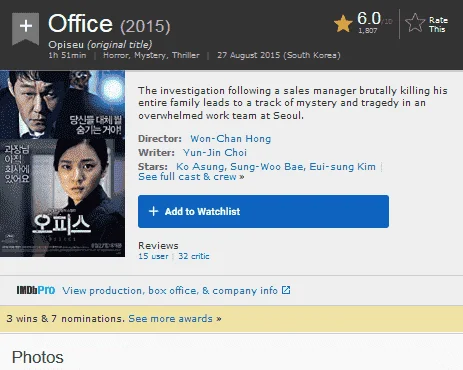Open the 32 critic reviews link

[194, 256]
